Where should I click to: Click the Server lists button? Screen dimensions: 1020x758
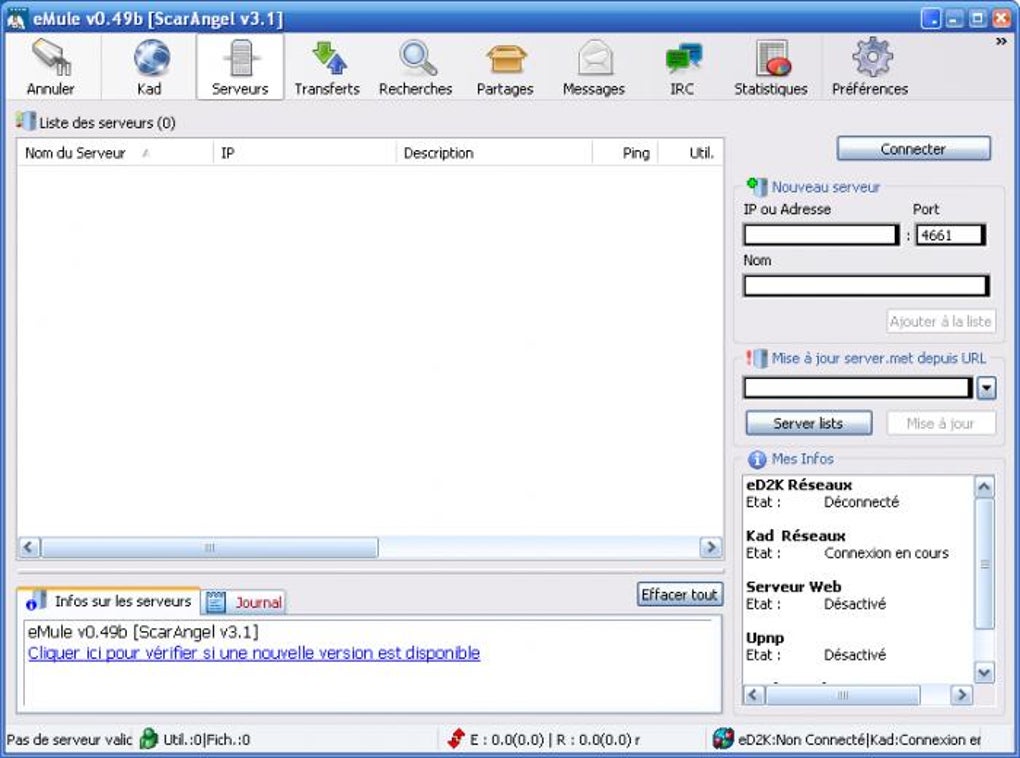click(x=809, y=424)
